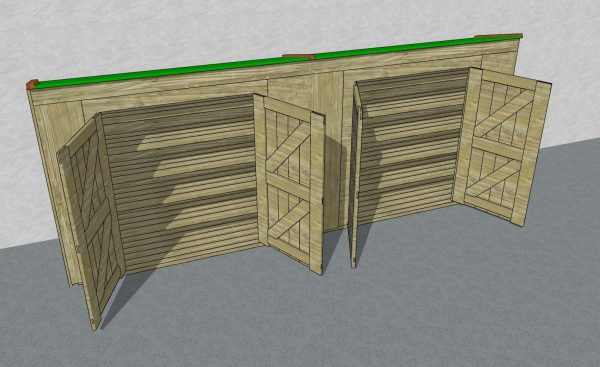Screen dimensions: 600x367
Task: Click the orange cap at roof's center
Action: [x=298, y=57]
